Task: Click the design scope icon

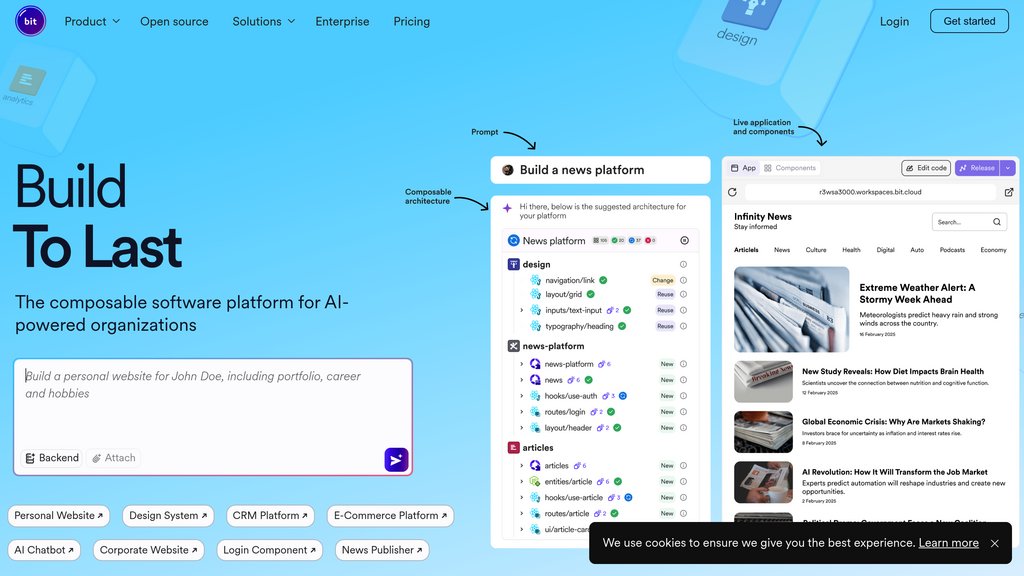Action: pos(513,264)
